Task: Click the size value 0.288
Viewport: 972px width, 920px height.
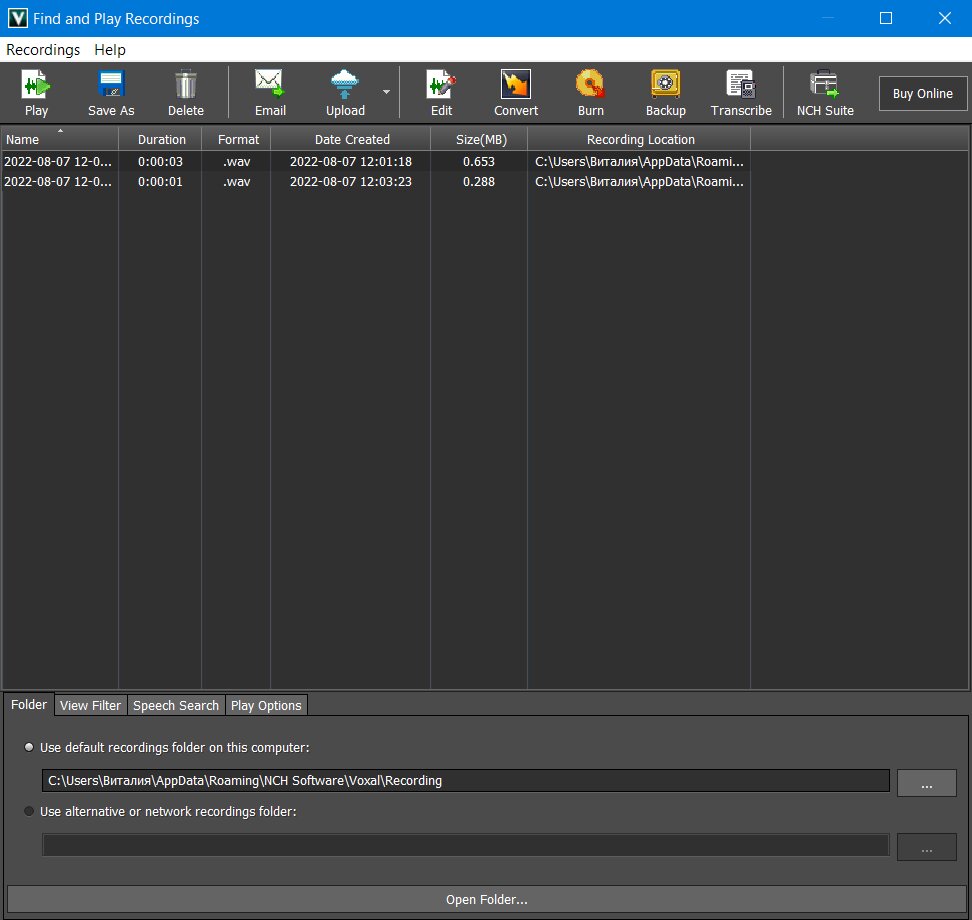Action: (479, 182)
